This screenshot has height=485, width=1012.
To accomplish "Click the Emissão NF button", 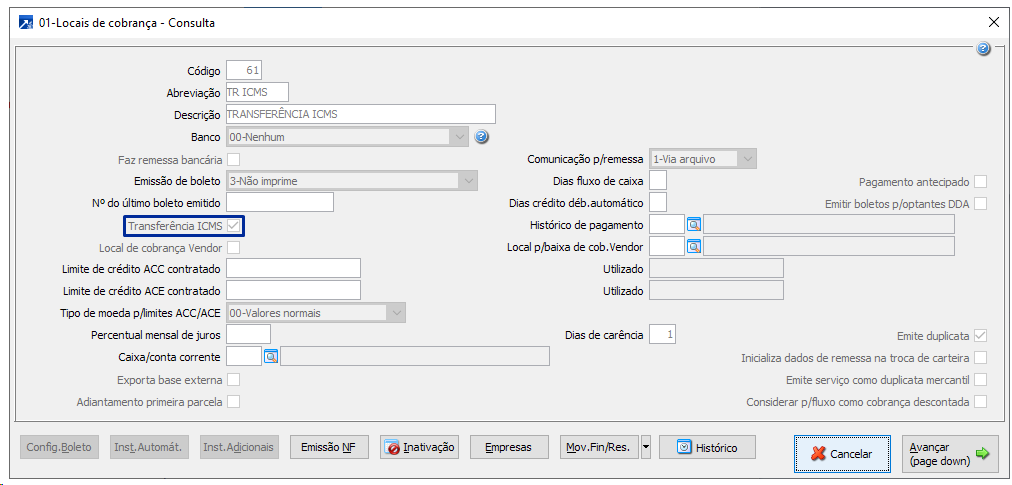I will pos(328,447).
